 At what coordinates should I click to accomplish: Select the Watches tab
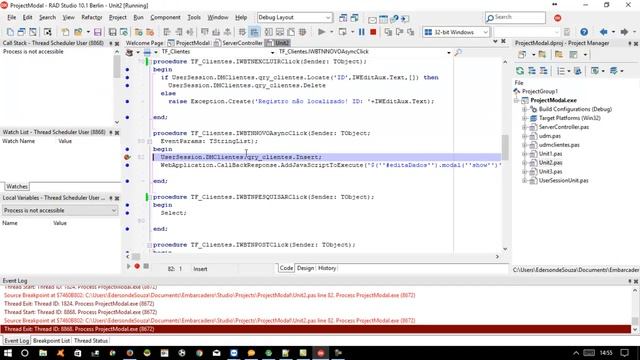click(x=17, y=187)
